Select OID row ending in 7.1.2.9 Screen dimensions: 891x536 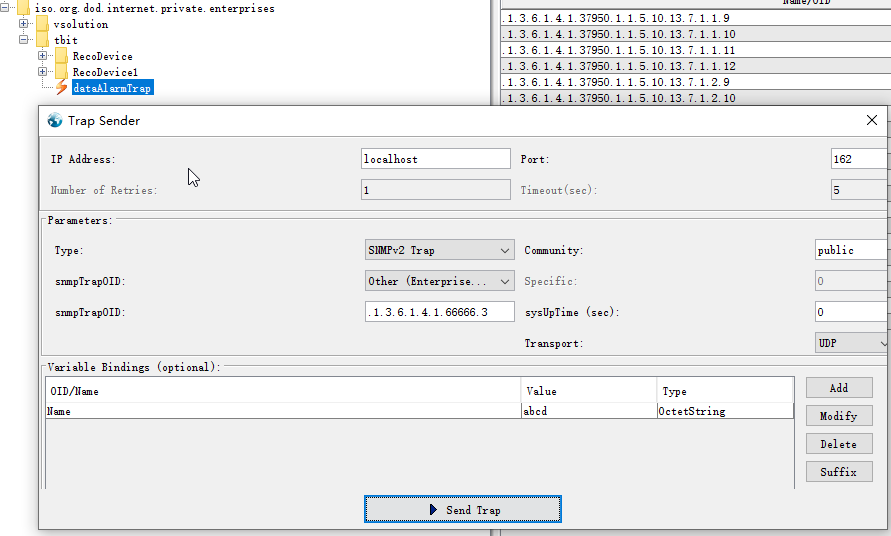(696, 82)
